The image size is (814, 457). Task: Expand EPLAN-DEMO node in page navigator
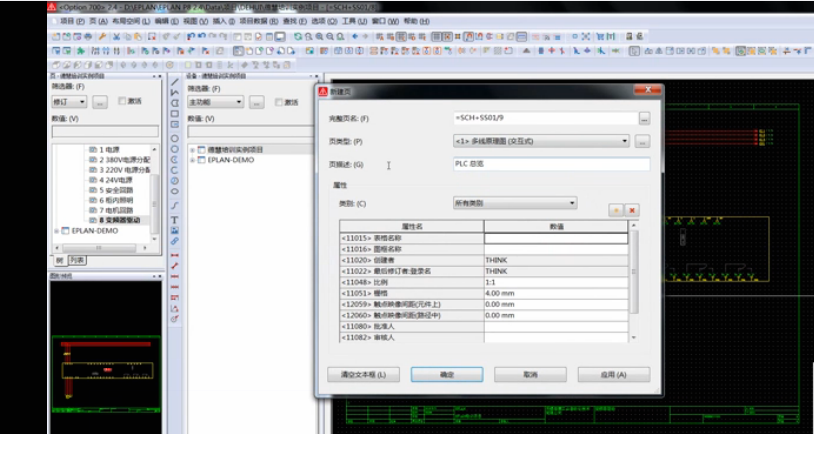click(57, 231)
